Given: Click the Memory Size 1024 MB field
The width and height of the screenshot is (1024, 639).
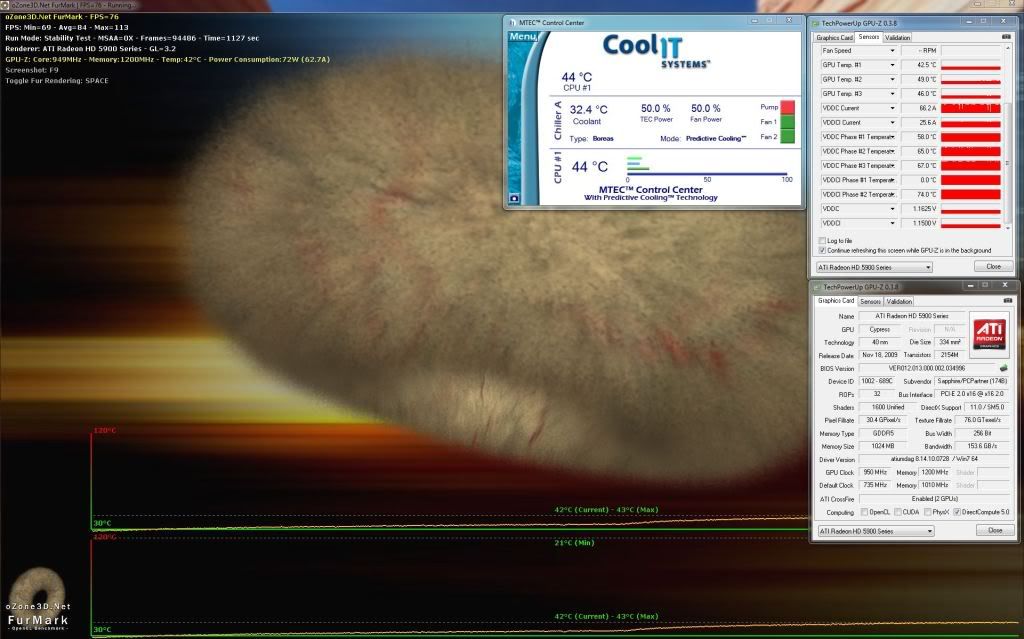Looking at the screenshot, I should pos(882,446).
